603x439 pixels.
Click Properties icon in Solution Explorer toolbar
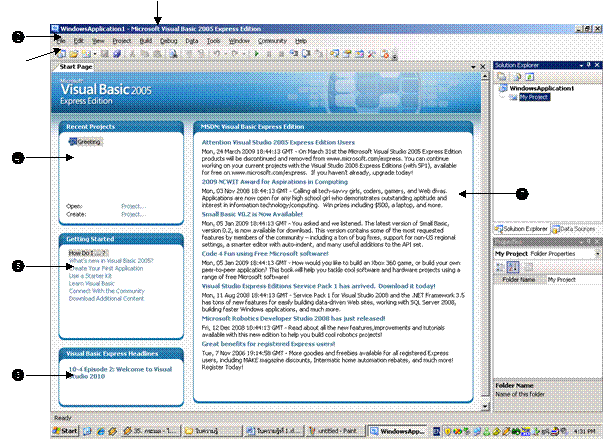click(x=502, y=76)
